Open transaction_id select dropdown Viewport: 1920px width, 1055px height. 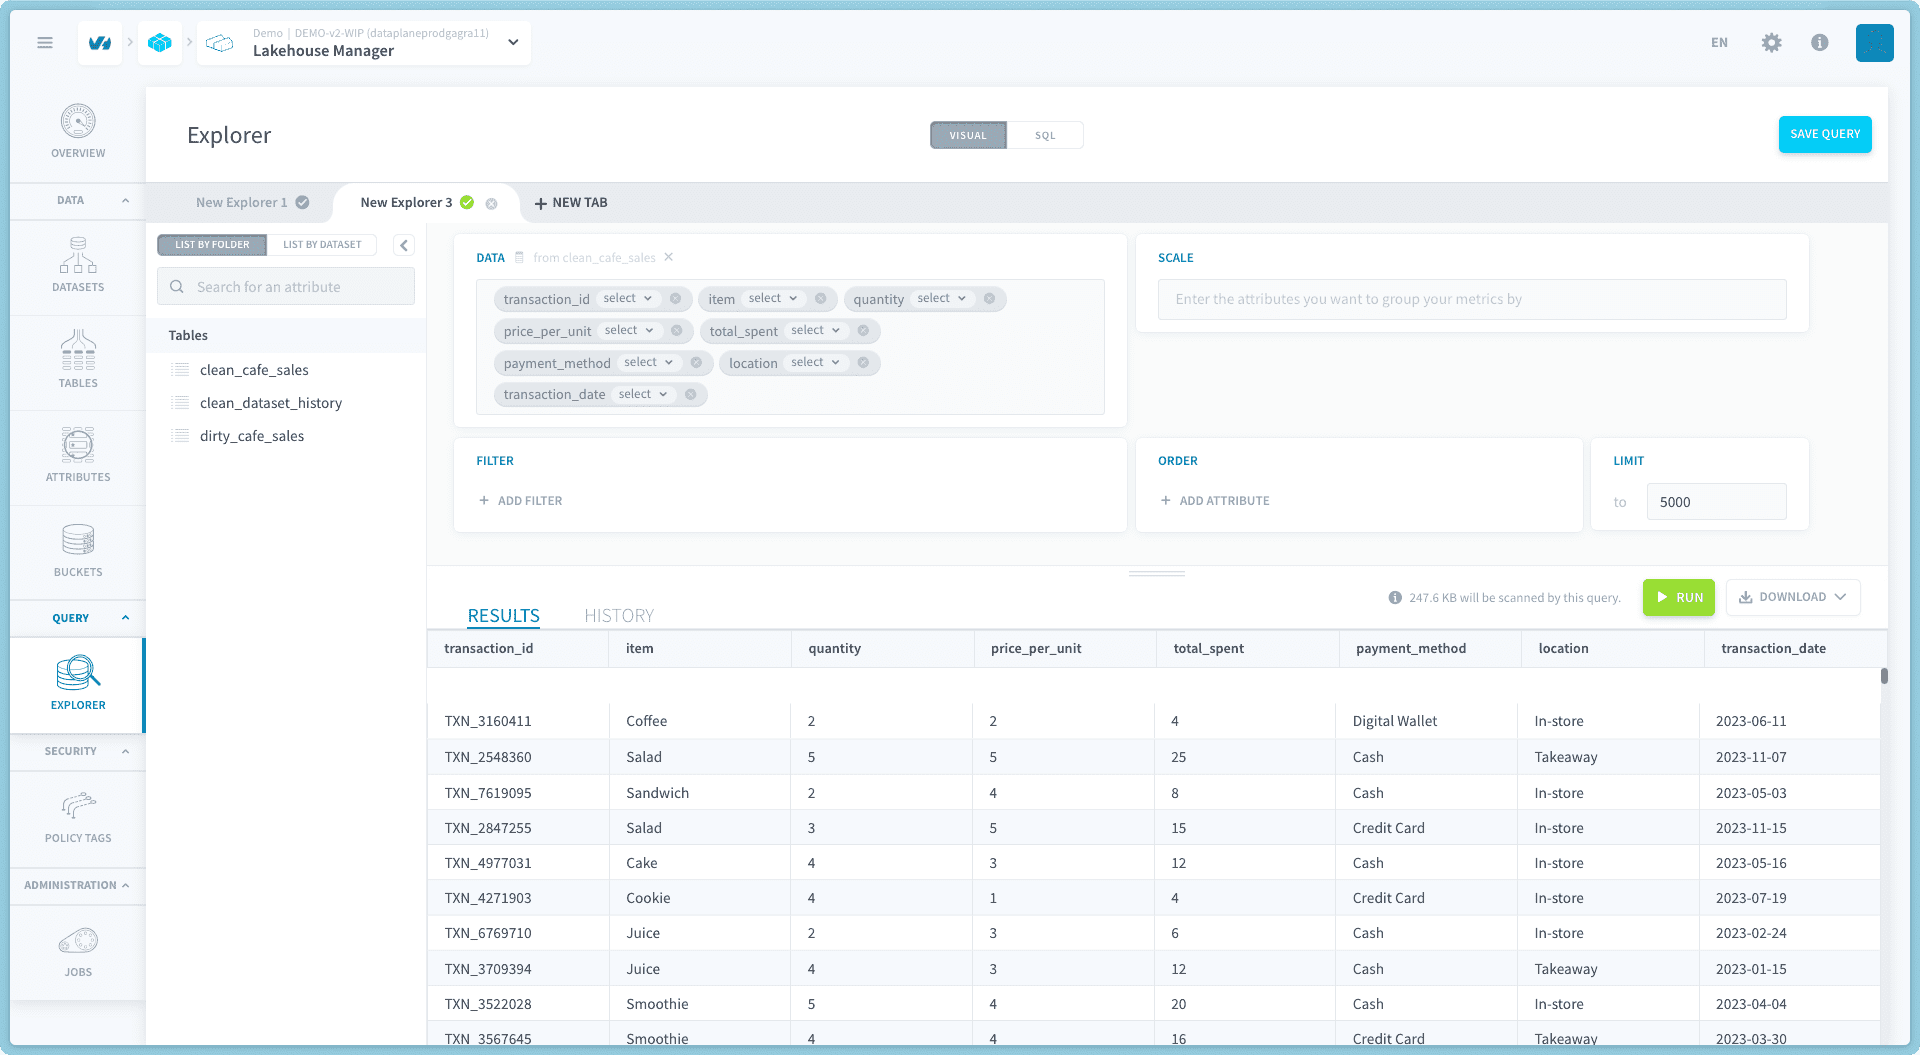click(628, 299)
